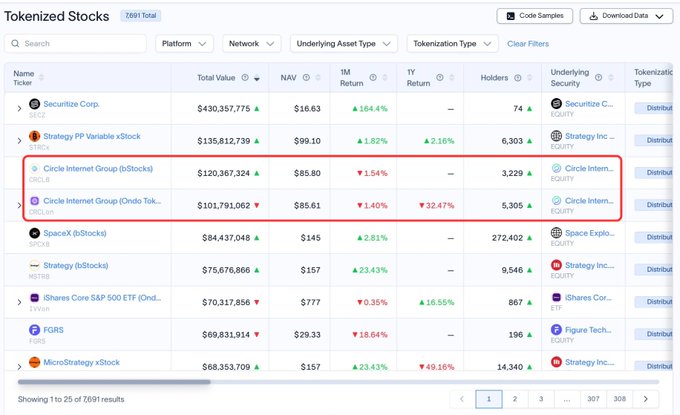Viewport: 680px width, 415px height.
Task: Open the MicroStrategy xStock link
Action: click(82, 362)
